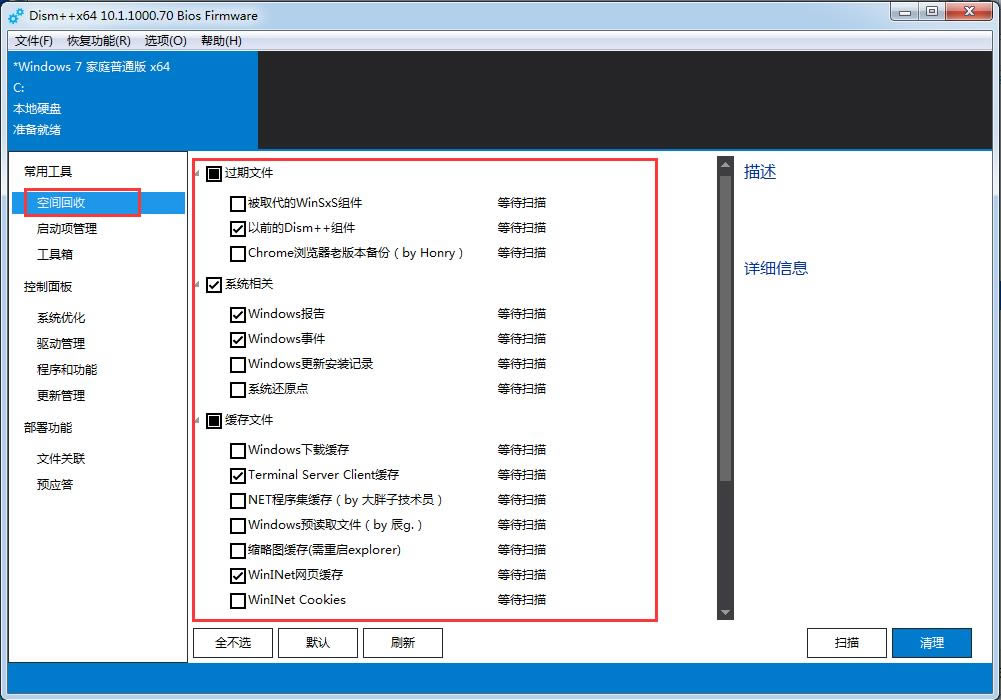Click the 扫描 button

click(847, 643)
